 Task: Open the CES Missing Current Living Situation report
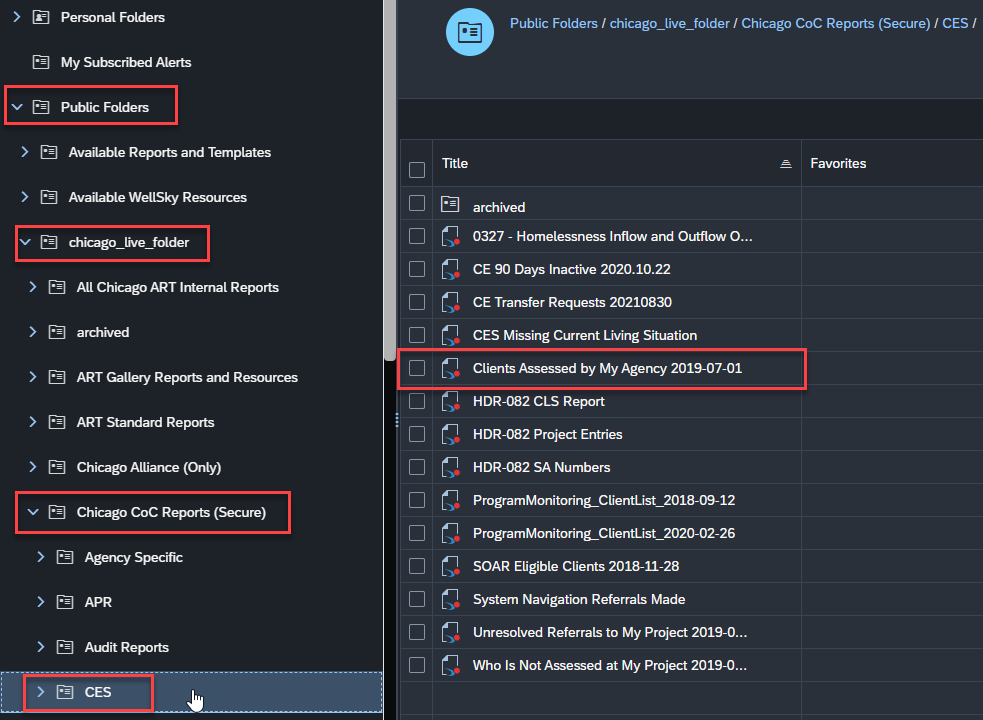pos(584,335)
